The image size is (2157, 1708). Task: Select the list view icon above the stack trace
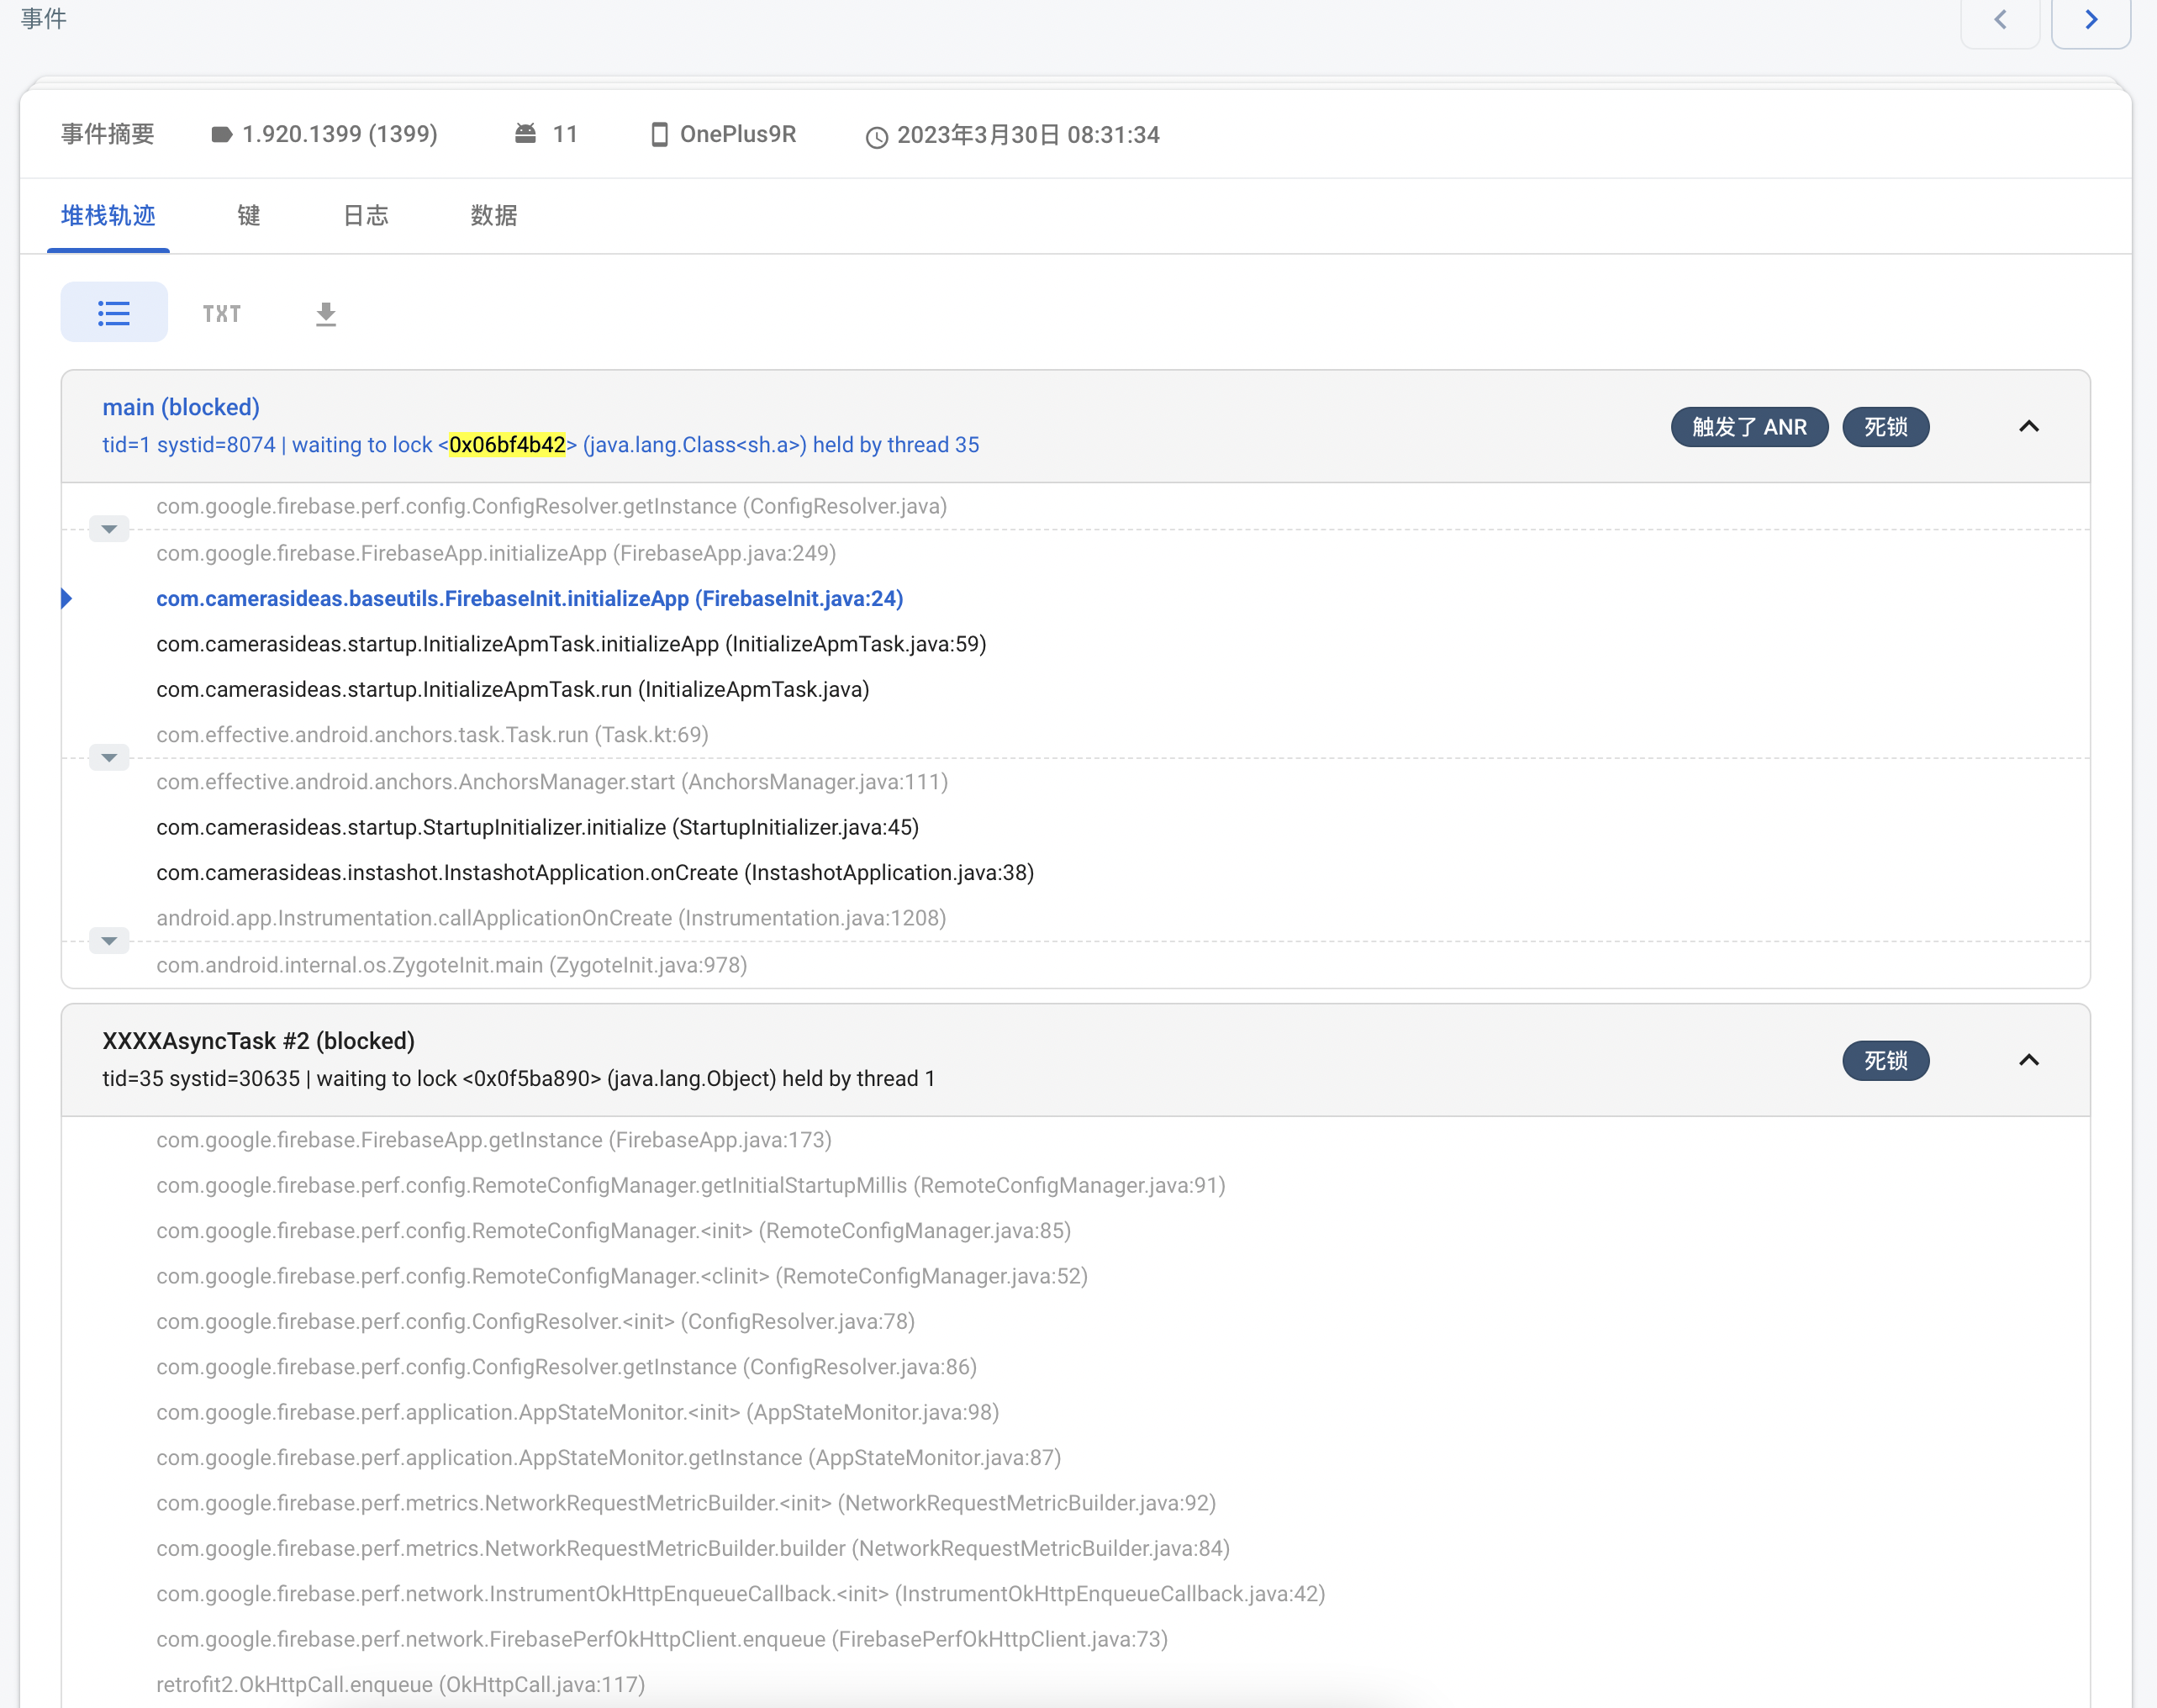[114, 312]
